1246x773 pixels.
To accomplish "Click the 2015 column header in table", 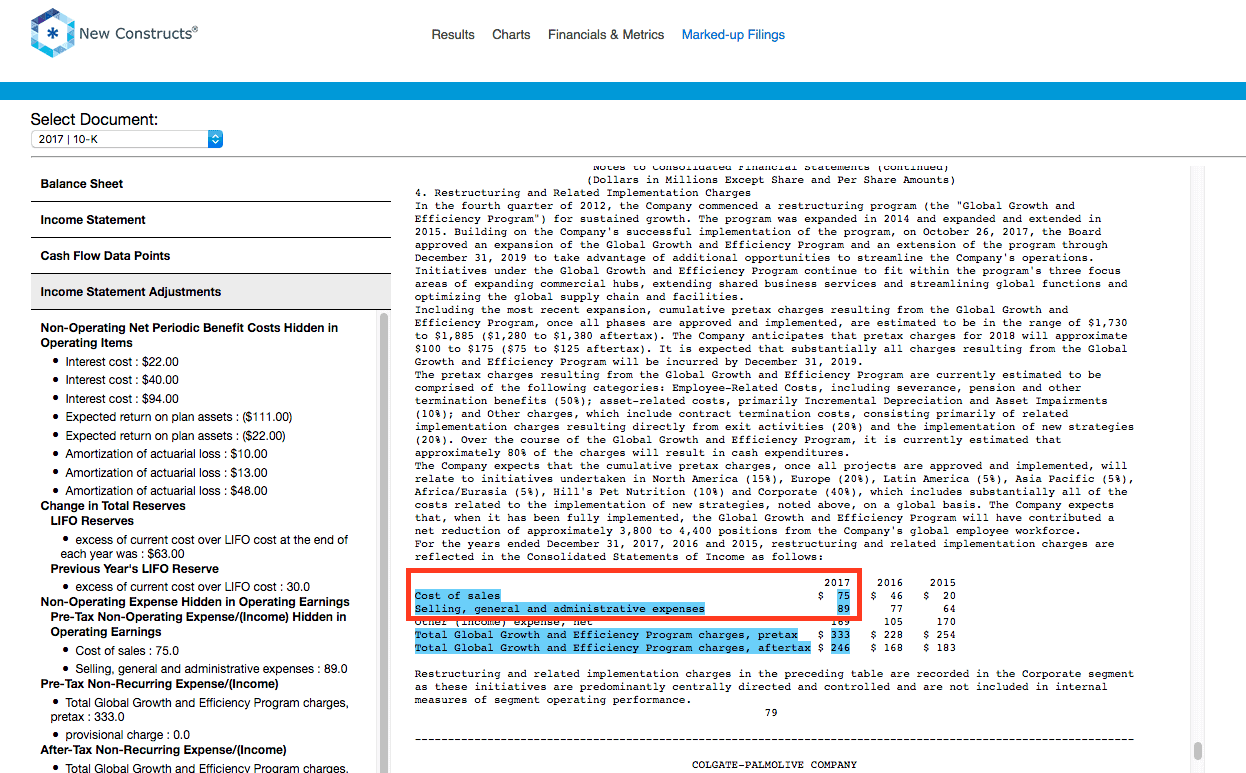I will click(x=942, y=582).
